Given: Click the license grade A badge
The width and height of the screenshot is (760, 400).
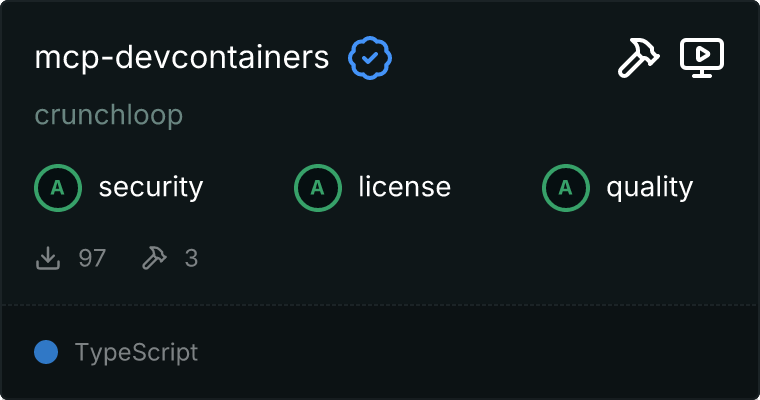Looking at the screenshot, I should pos(317,188).
